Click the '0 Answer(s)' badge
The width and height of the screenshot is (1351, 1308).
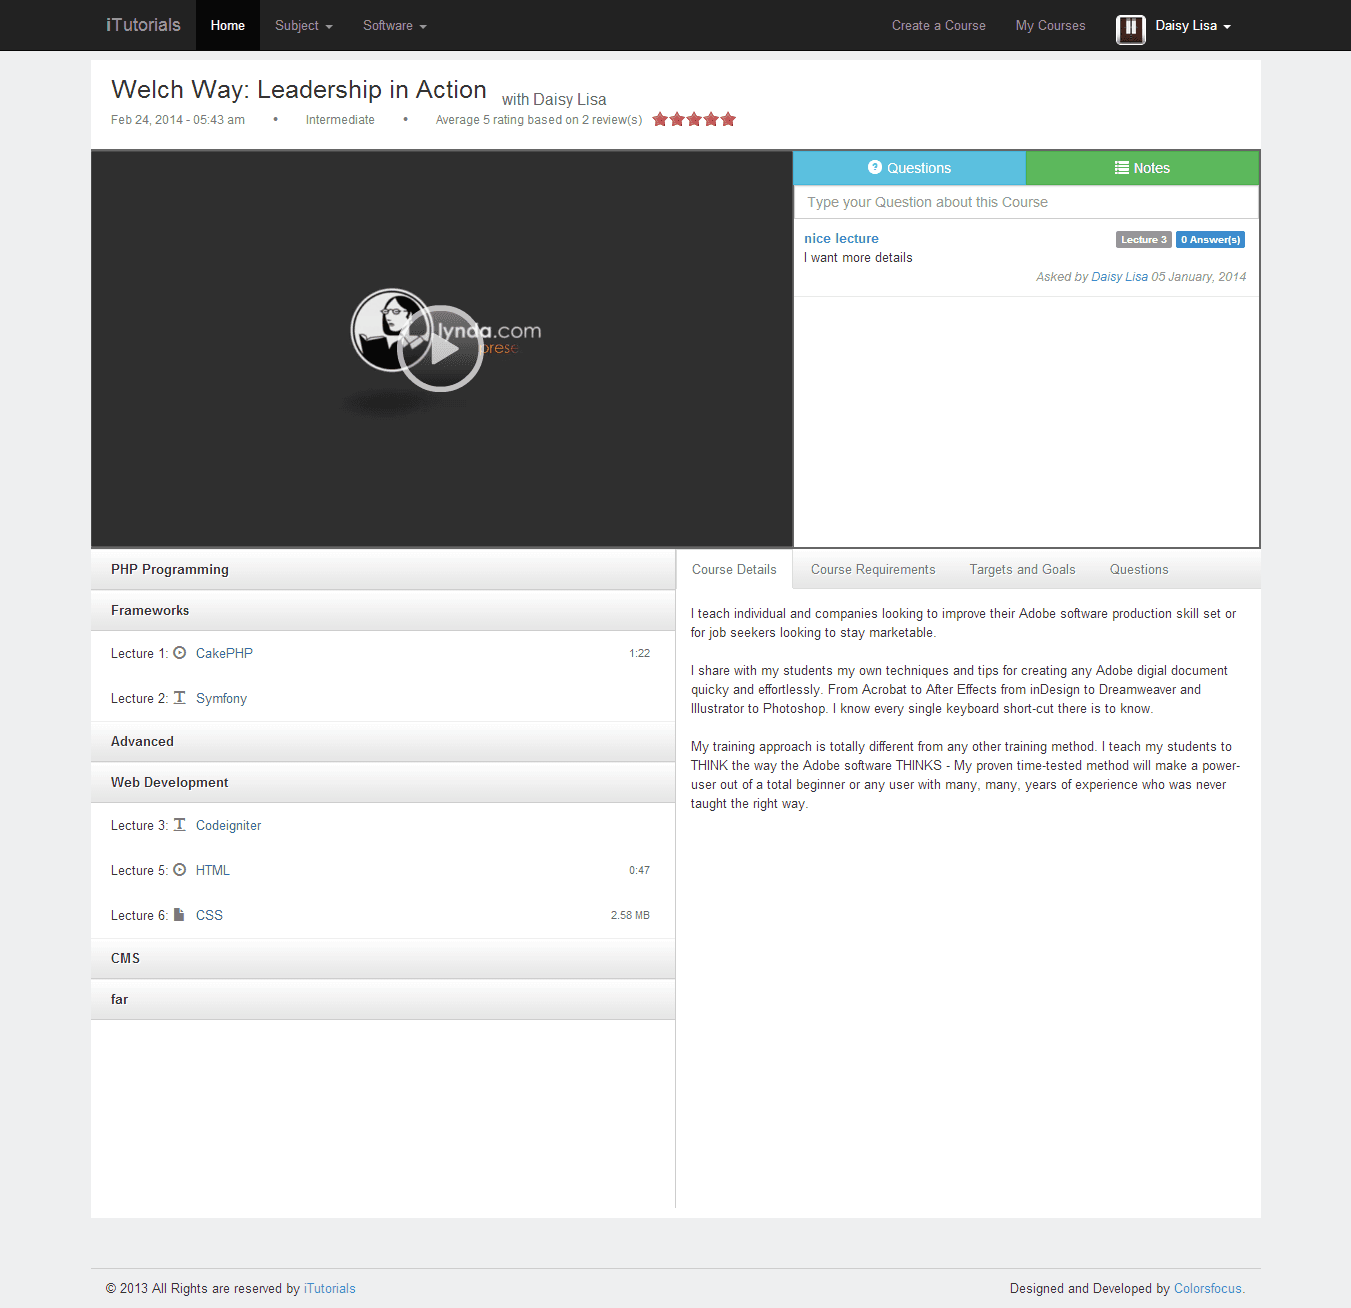(1210, 239)
